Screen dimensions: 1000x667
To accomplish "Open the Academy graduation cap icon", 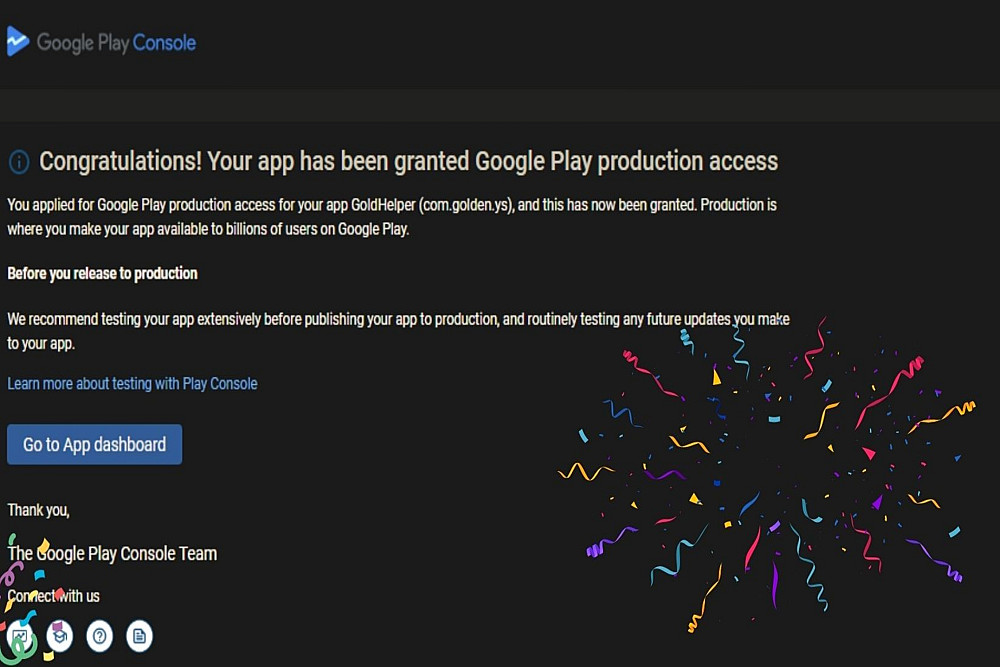I will pos(60,636).
